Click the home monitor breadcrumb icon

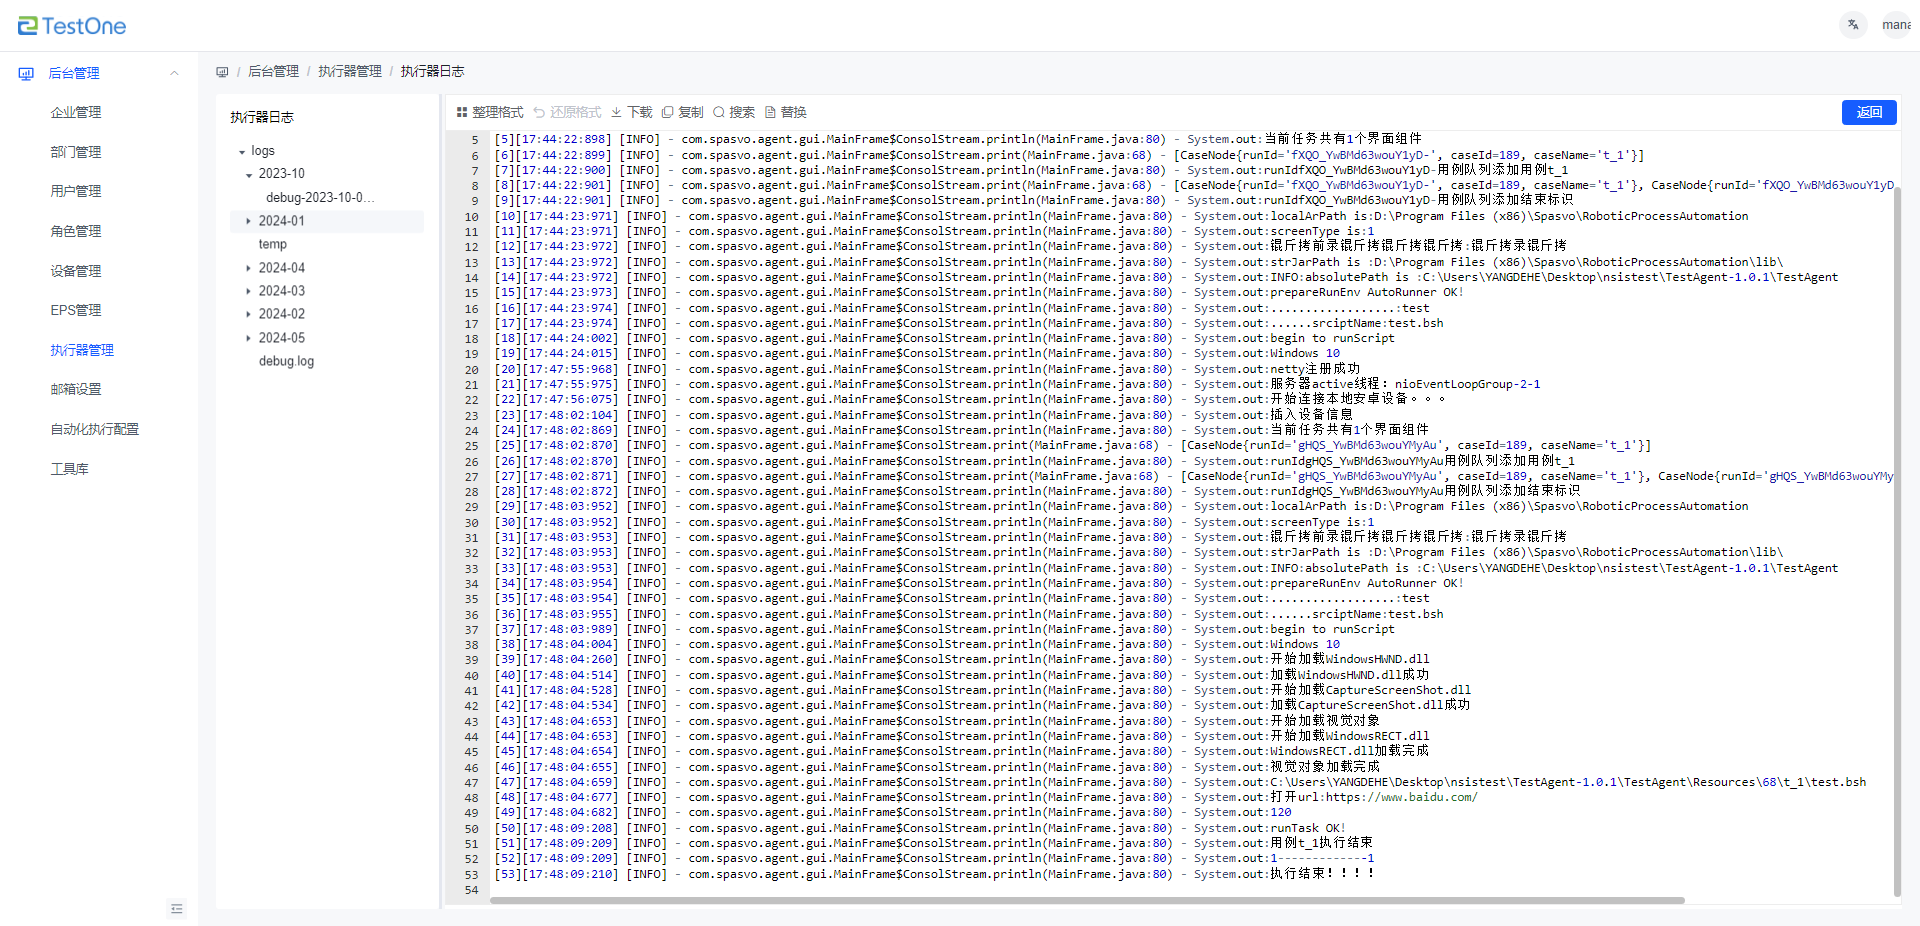point(222,72)
